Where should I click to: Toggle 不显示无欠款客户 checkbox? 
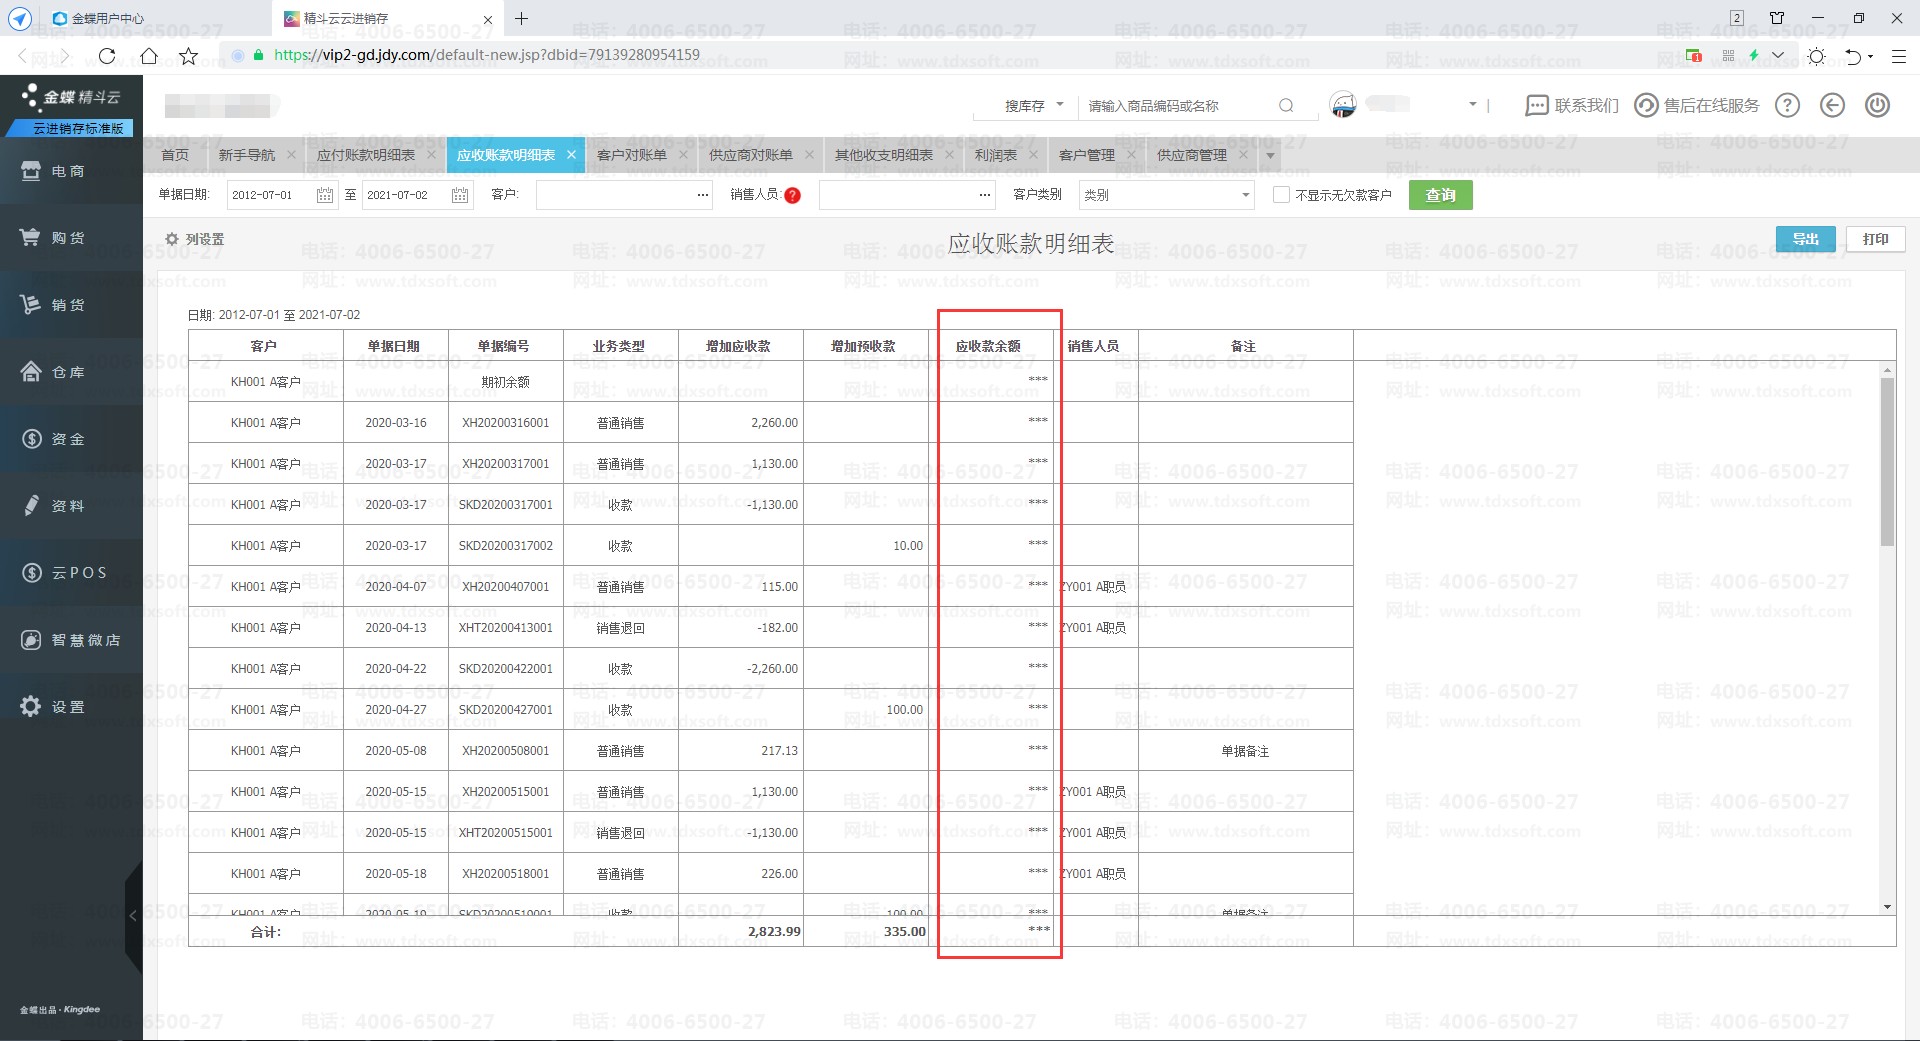pos(1281,195)
